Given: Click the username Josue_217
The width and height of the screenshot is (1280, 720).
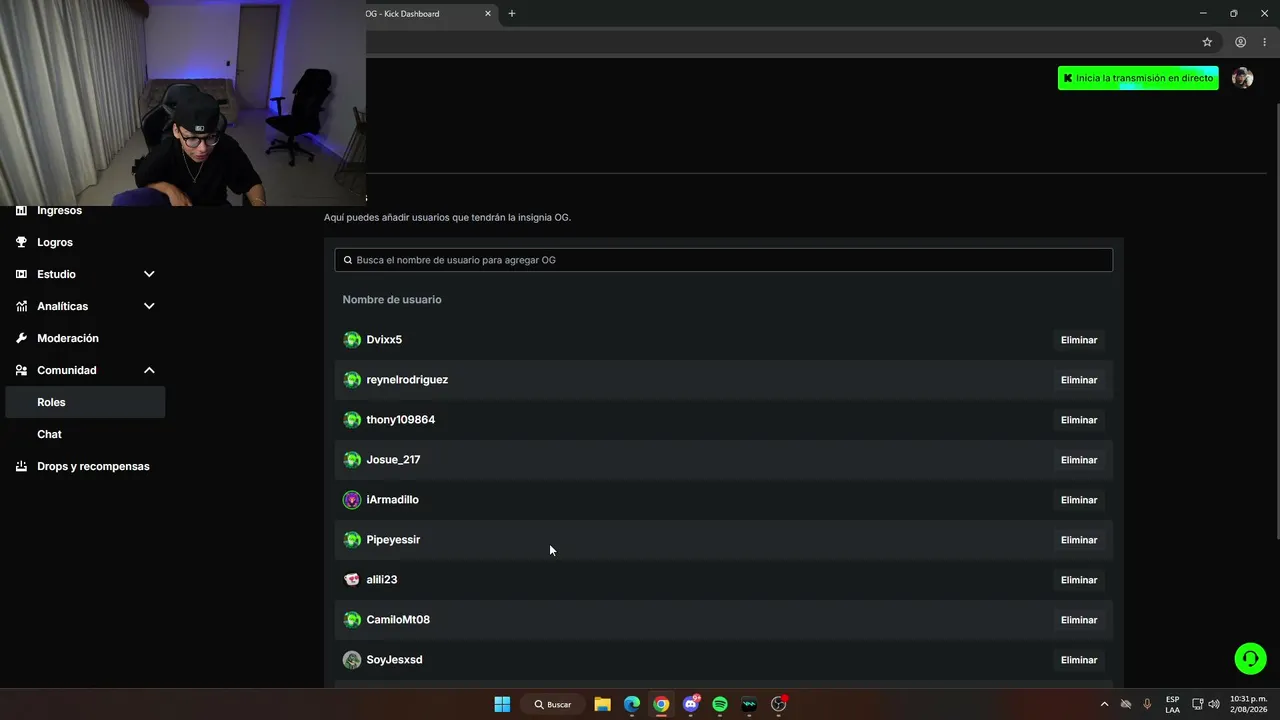Looking at the screenshot, I should [393, 460].
